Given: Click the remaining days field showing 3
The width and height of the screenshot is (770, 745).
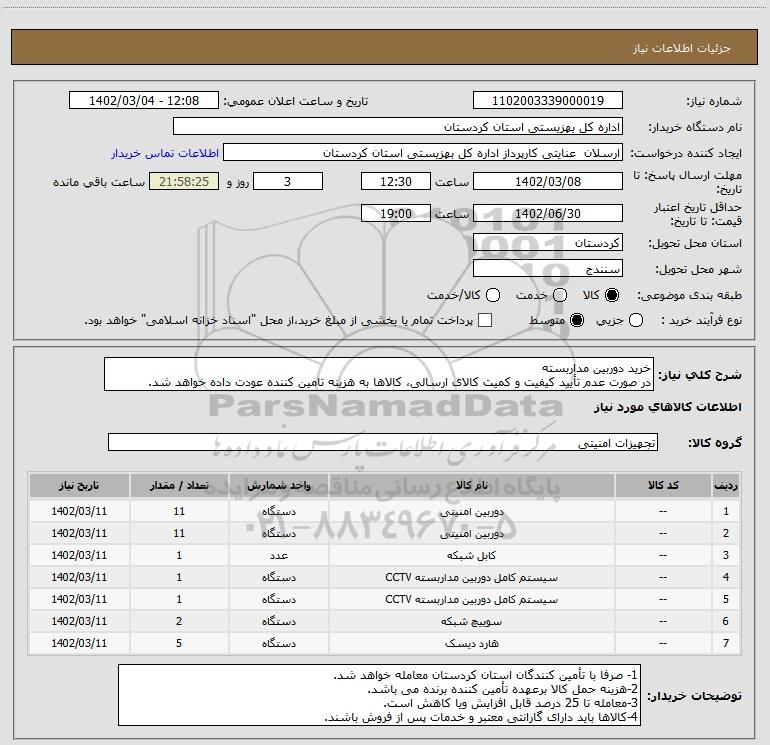Looking at the screenshot, I should pos(288,182).
